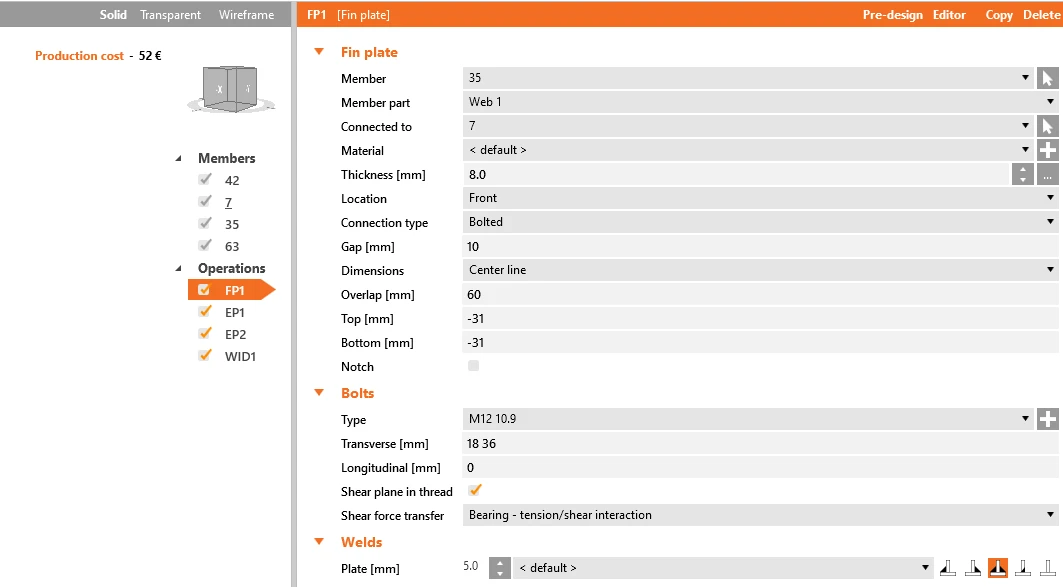Add a bolt type with the plus icon
This screenshot has width=1063, height=587.
1047,419
